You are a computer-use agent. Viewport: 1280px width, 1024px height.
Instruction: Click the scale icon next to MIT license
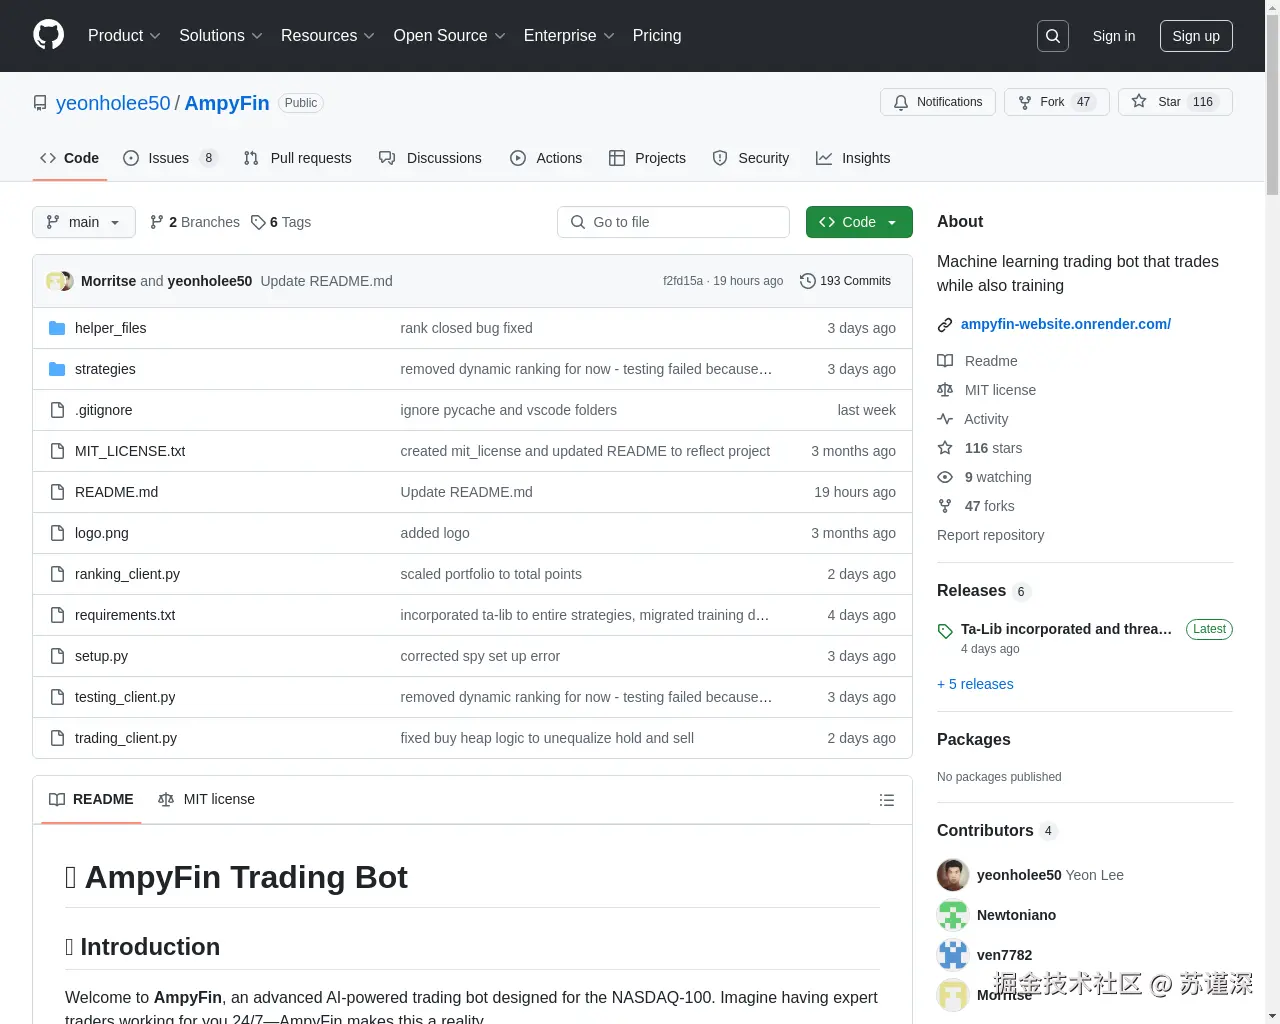(945, 390)
